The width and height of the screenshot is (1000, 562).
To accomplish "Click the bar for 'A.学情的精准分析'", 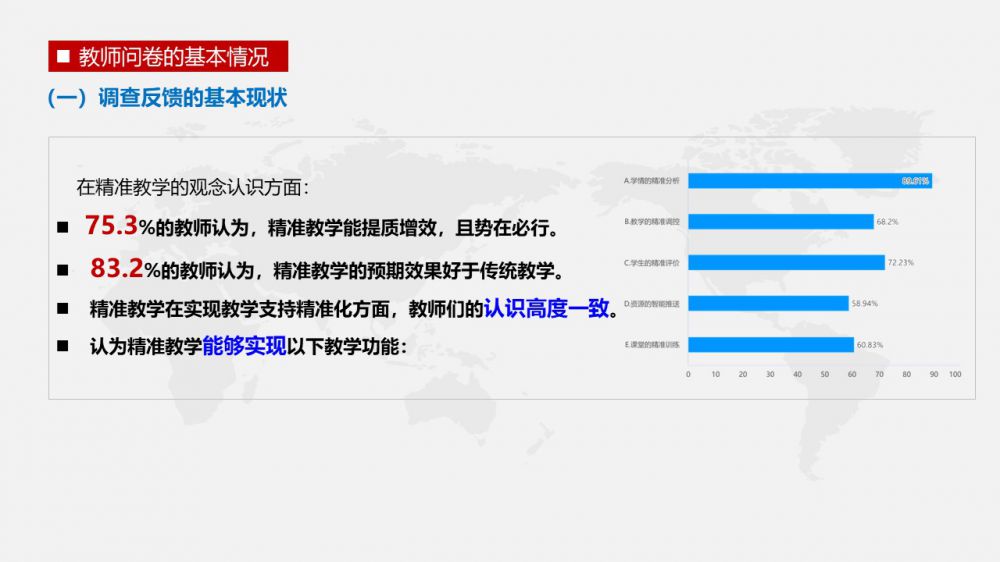I will 808,181.
